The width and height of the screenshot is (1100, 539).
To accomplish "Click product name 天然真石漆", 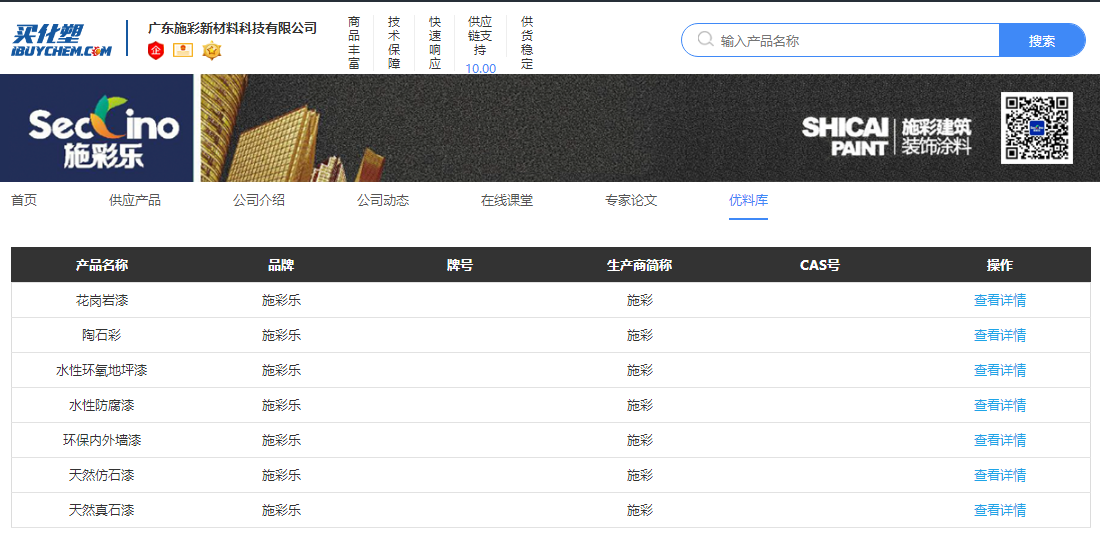I will 102,511.
